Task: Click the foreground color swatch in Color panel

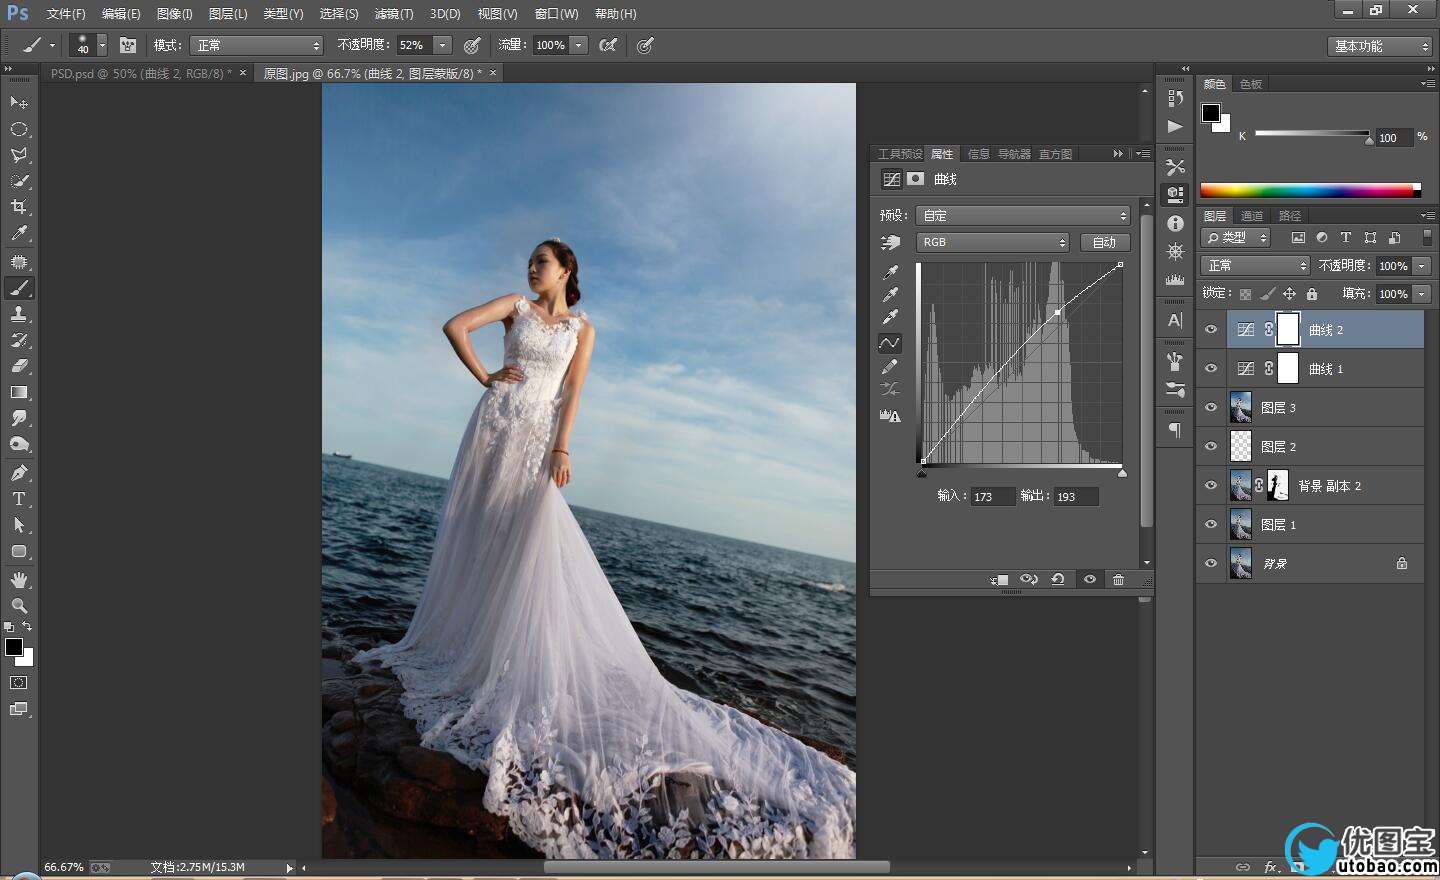Action: point(1211,112)
